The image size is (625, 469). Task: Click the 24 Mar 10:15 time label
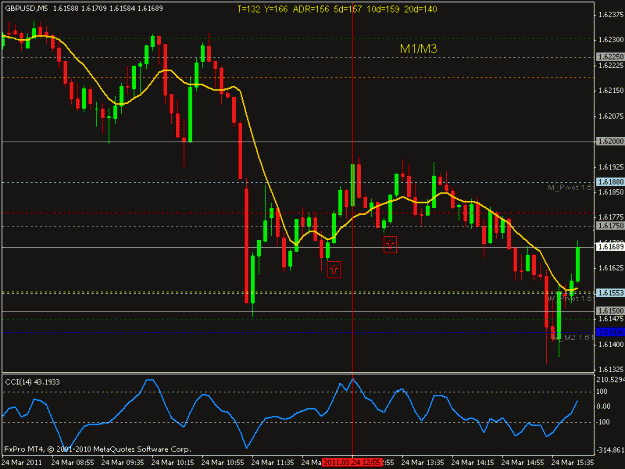click(x=173, y=463)
